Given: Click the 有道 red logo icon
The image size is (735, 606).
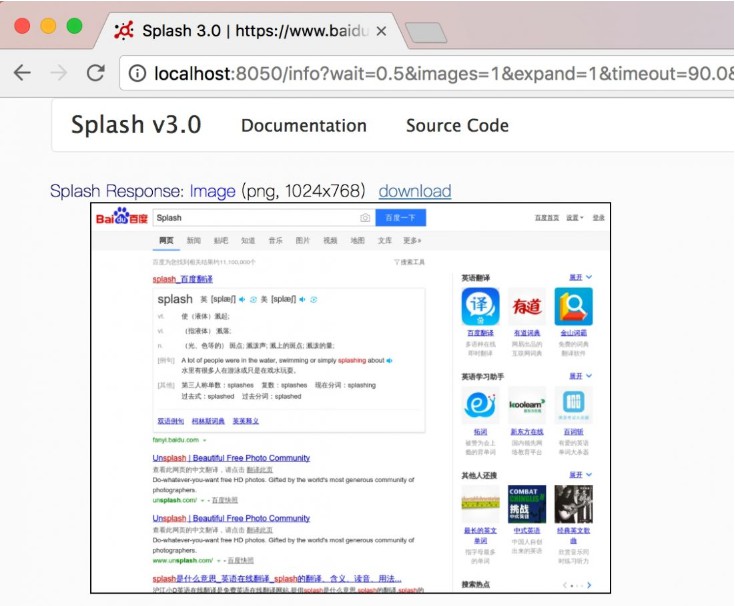Looking at the screenshot, I should pyautogui.click(x=527, y=307).
